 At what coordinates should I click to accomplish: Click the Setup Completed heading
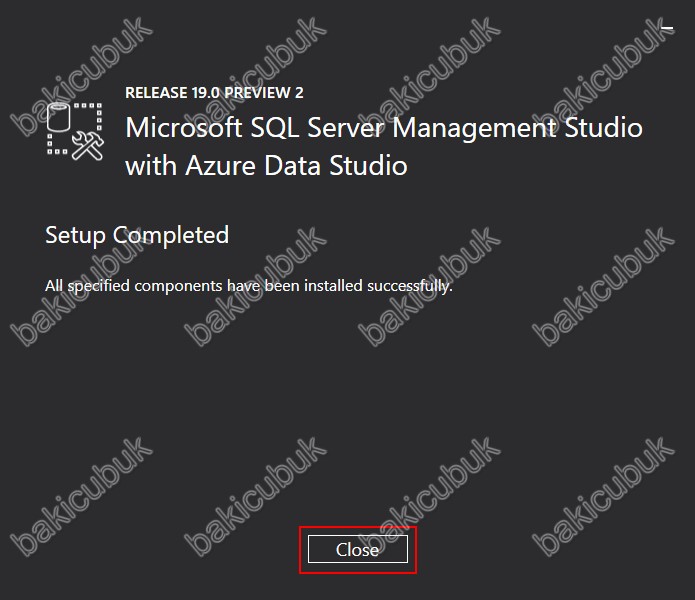(x=137, y=235)
